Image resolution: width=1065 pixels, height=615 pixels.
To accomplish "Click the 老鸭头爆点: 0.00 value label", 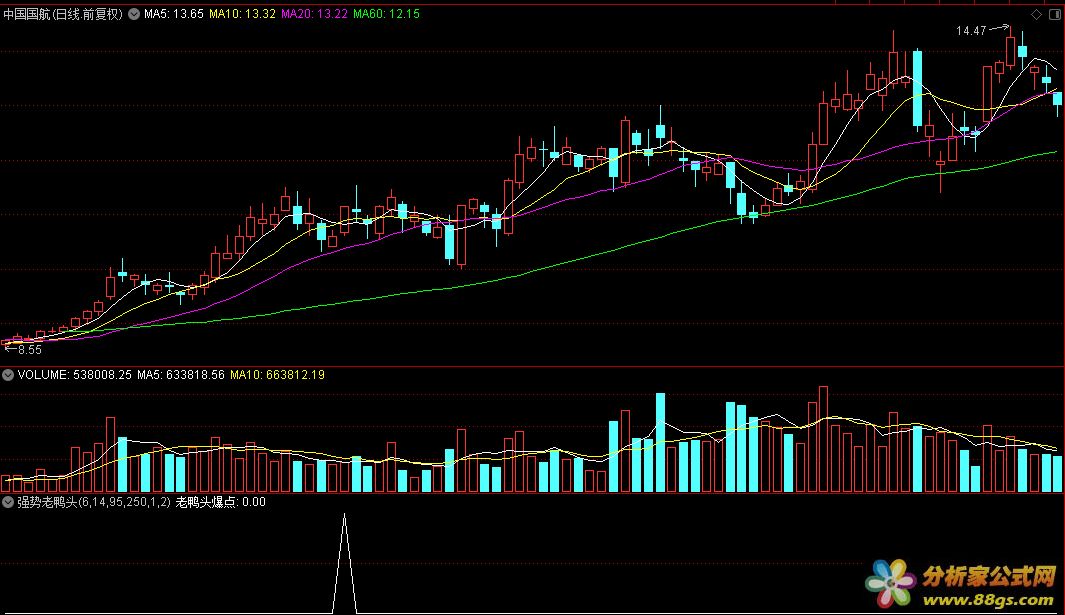I will [x=221, y=502].
